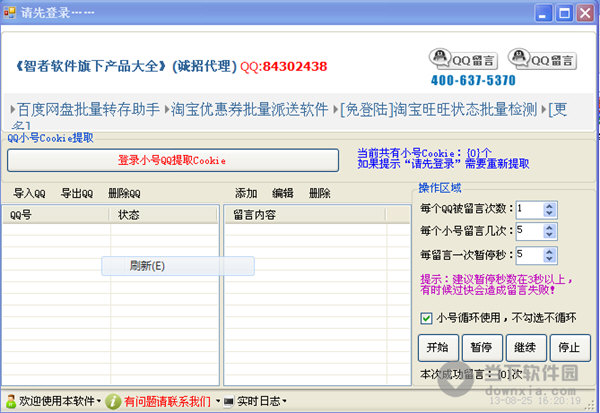Viewport: 600px width, 413px height.
Task: Click 删除 message menu item
Action: coord(320,193)
